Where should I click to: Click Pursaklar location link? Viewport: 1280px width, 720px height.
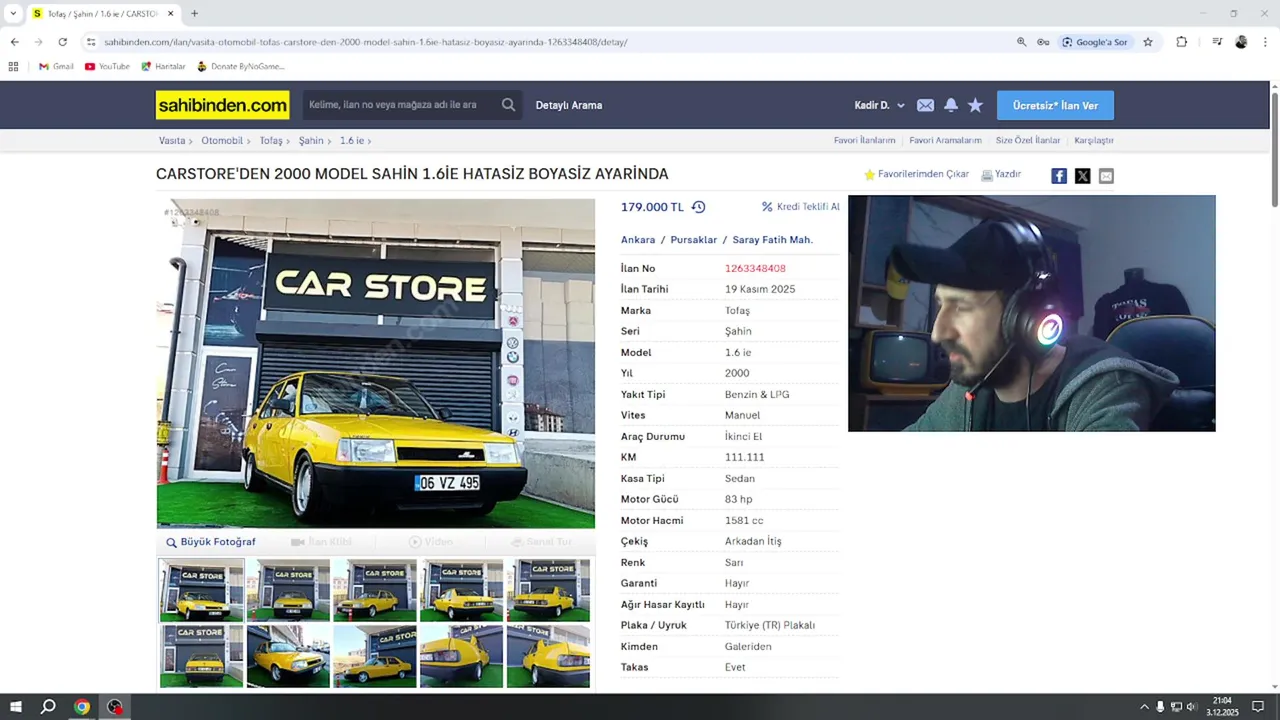click(x=693, y=240)
